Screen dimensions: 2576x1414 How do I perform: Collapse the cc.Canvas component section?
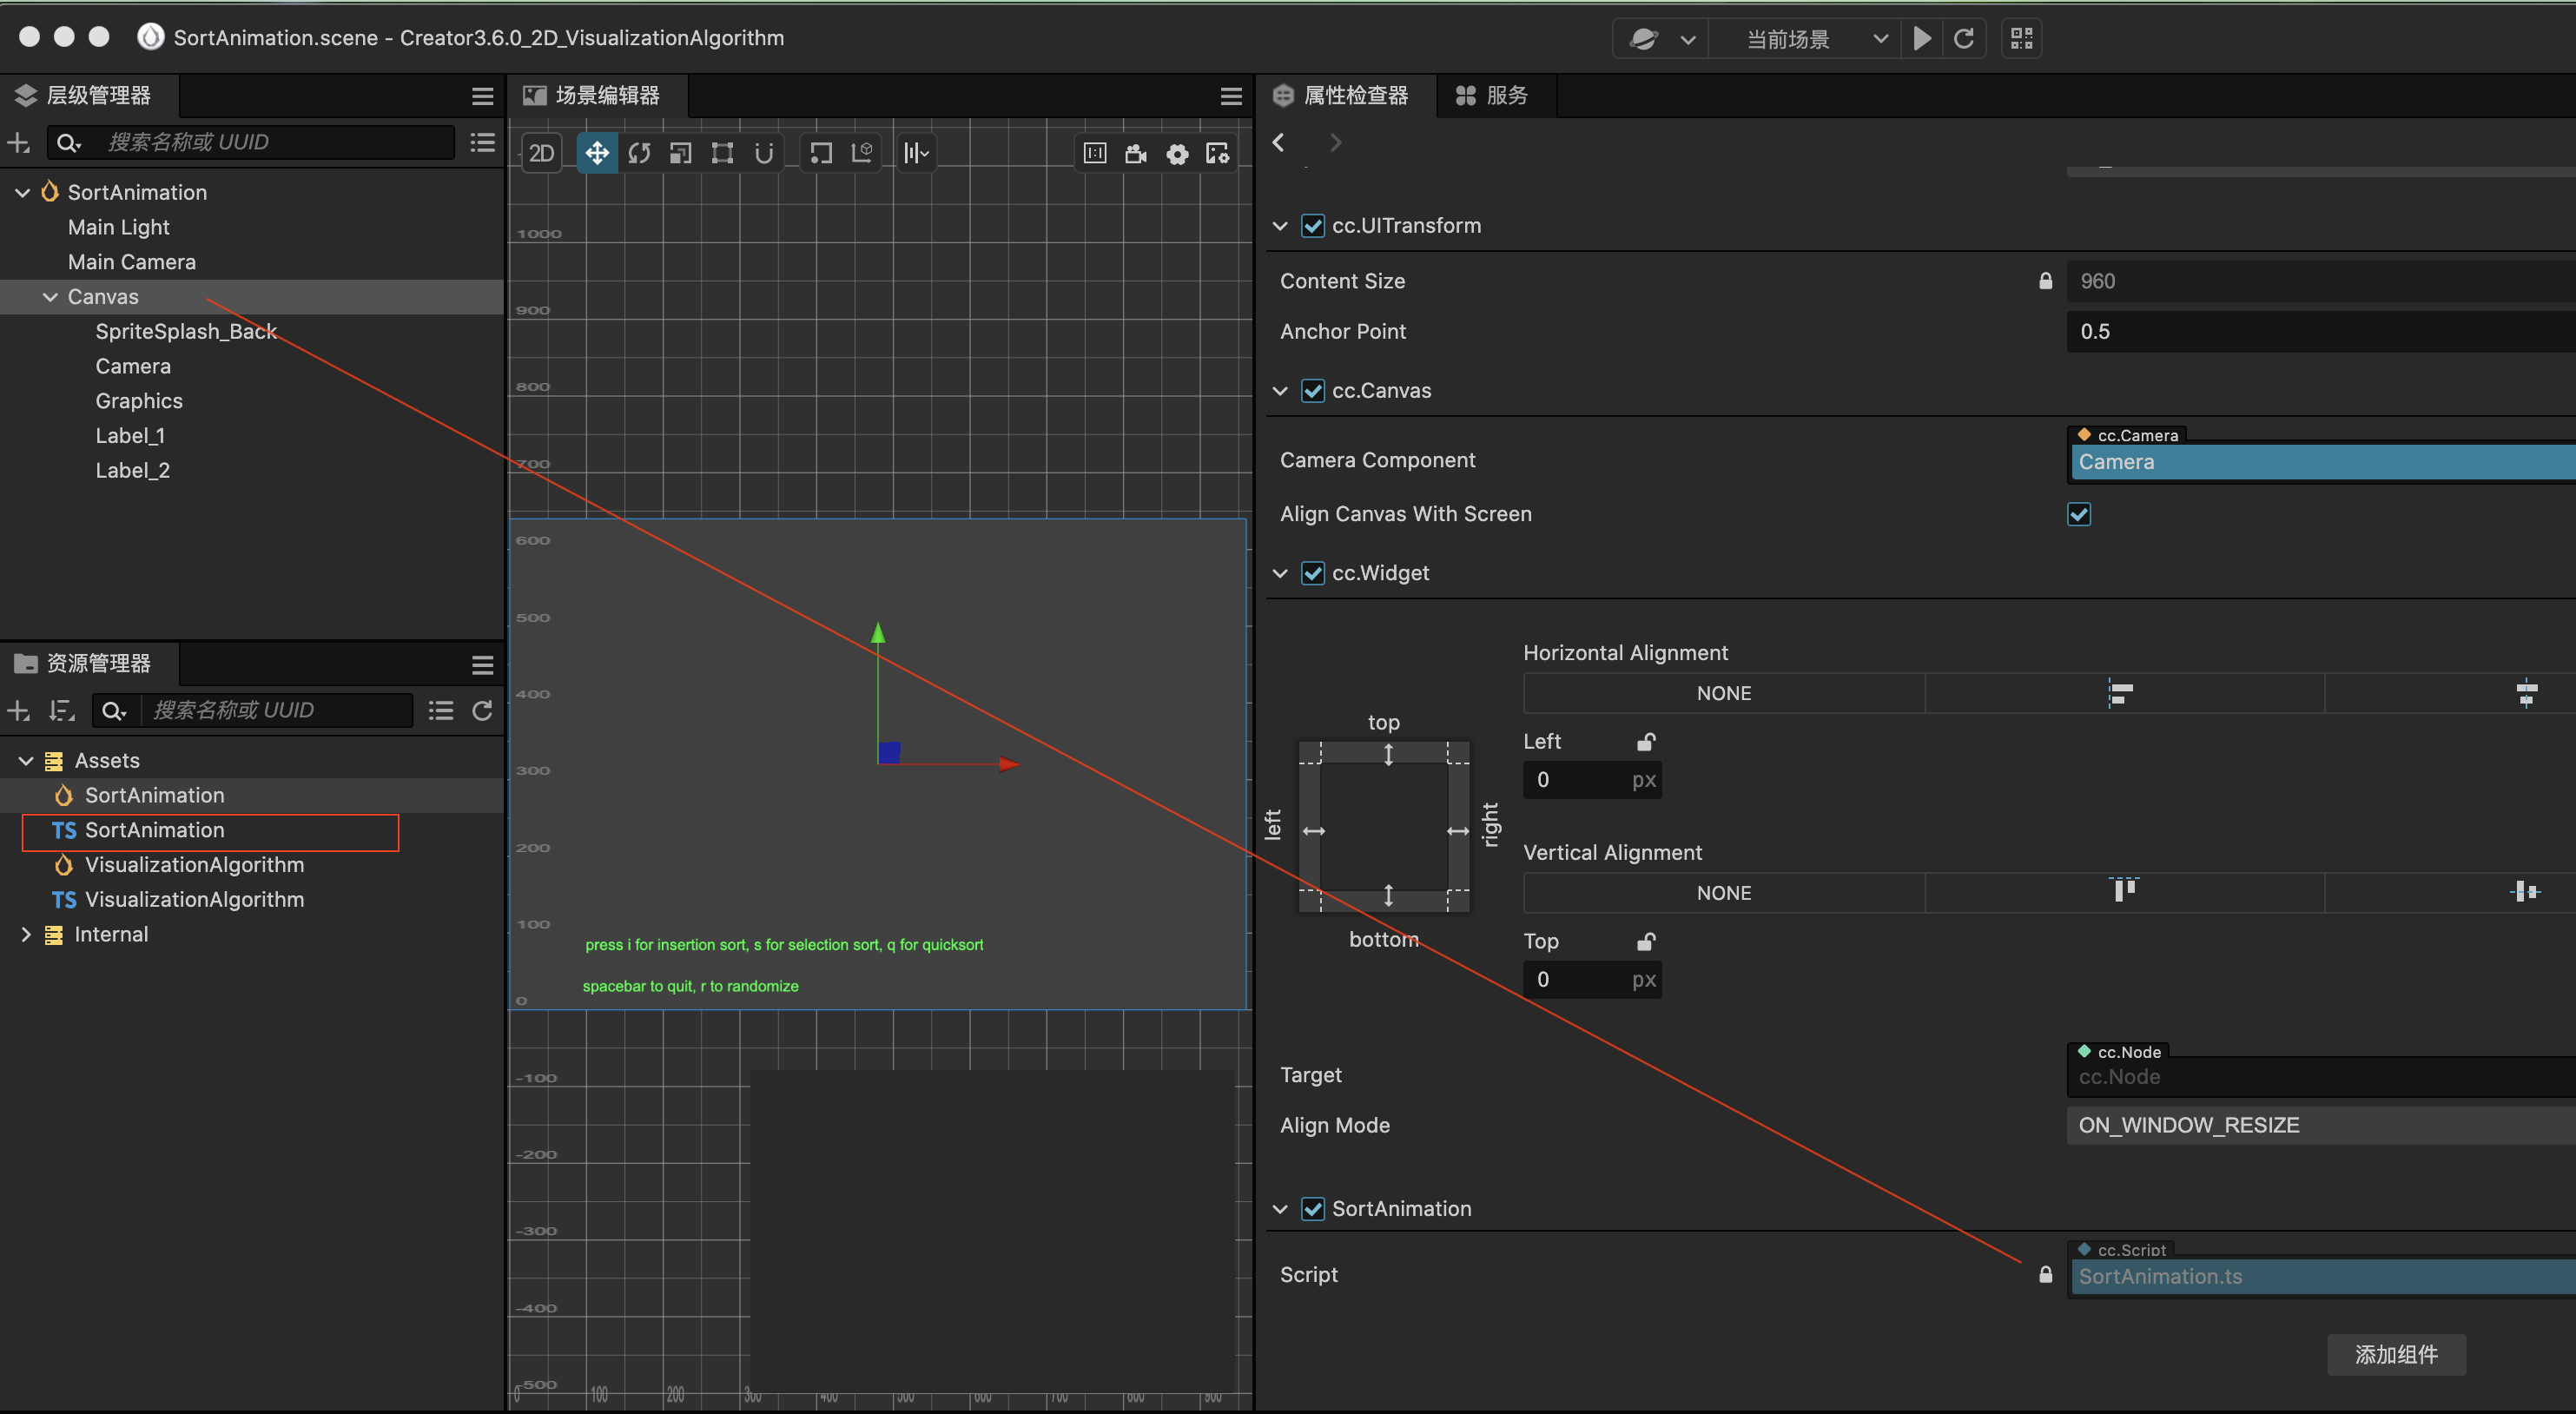click(x=1279, y=391)
